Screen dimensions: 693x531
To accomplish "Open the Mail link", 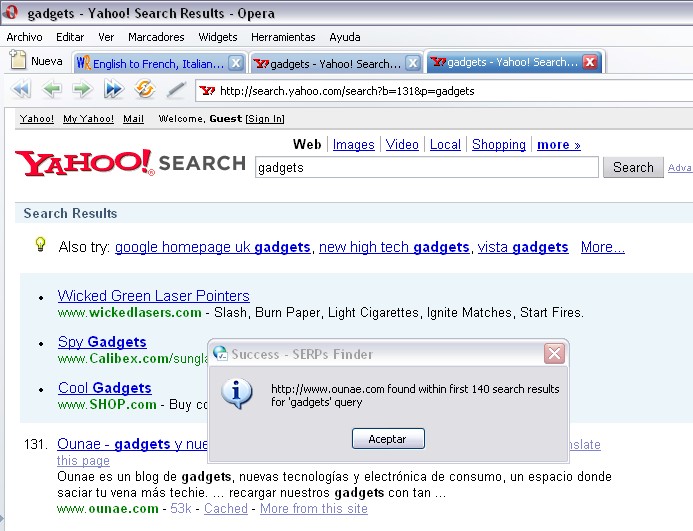I will (133, 118).
